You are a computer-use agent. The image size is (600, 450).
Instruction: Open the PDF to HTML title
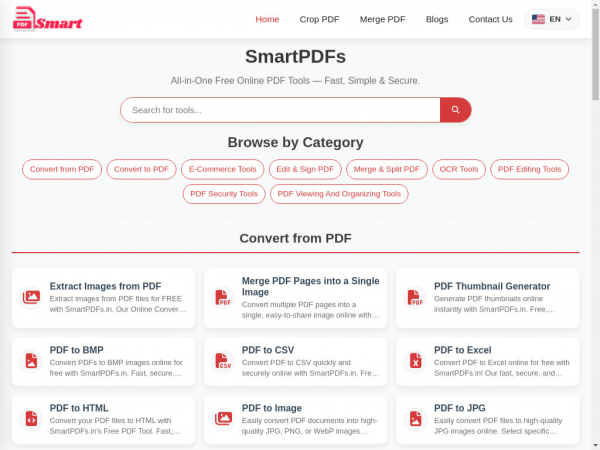pyautogui.click(x=79, y=408)
